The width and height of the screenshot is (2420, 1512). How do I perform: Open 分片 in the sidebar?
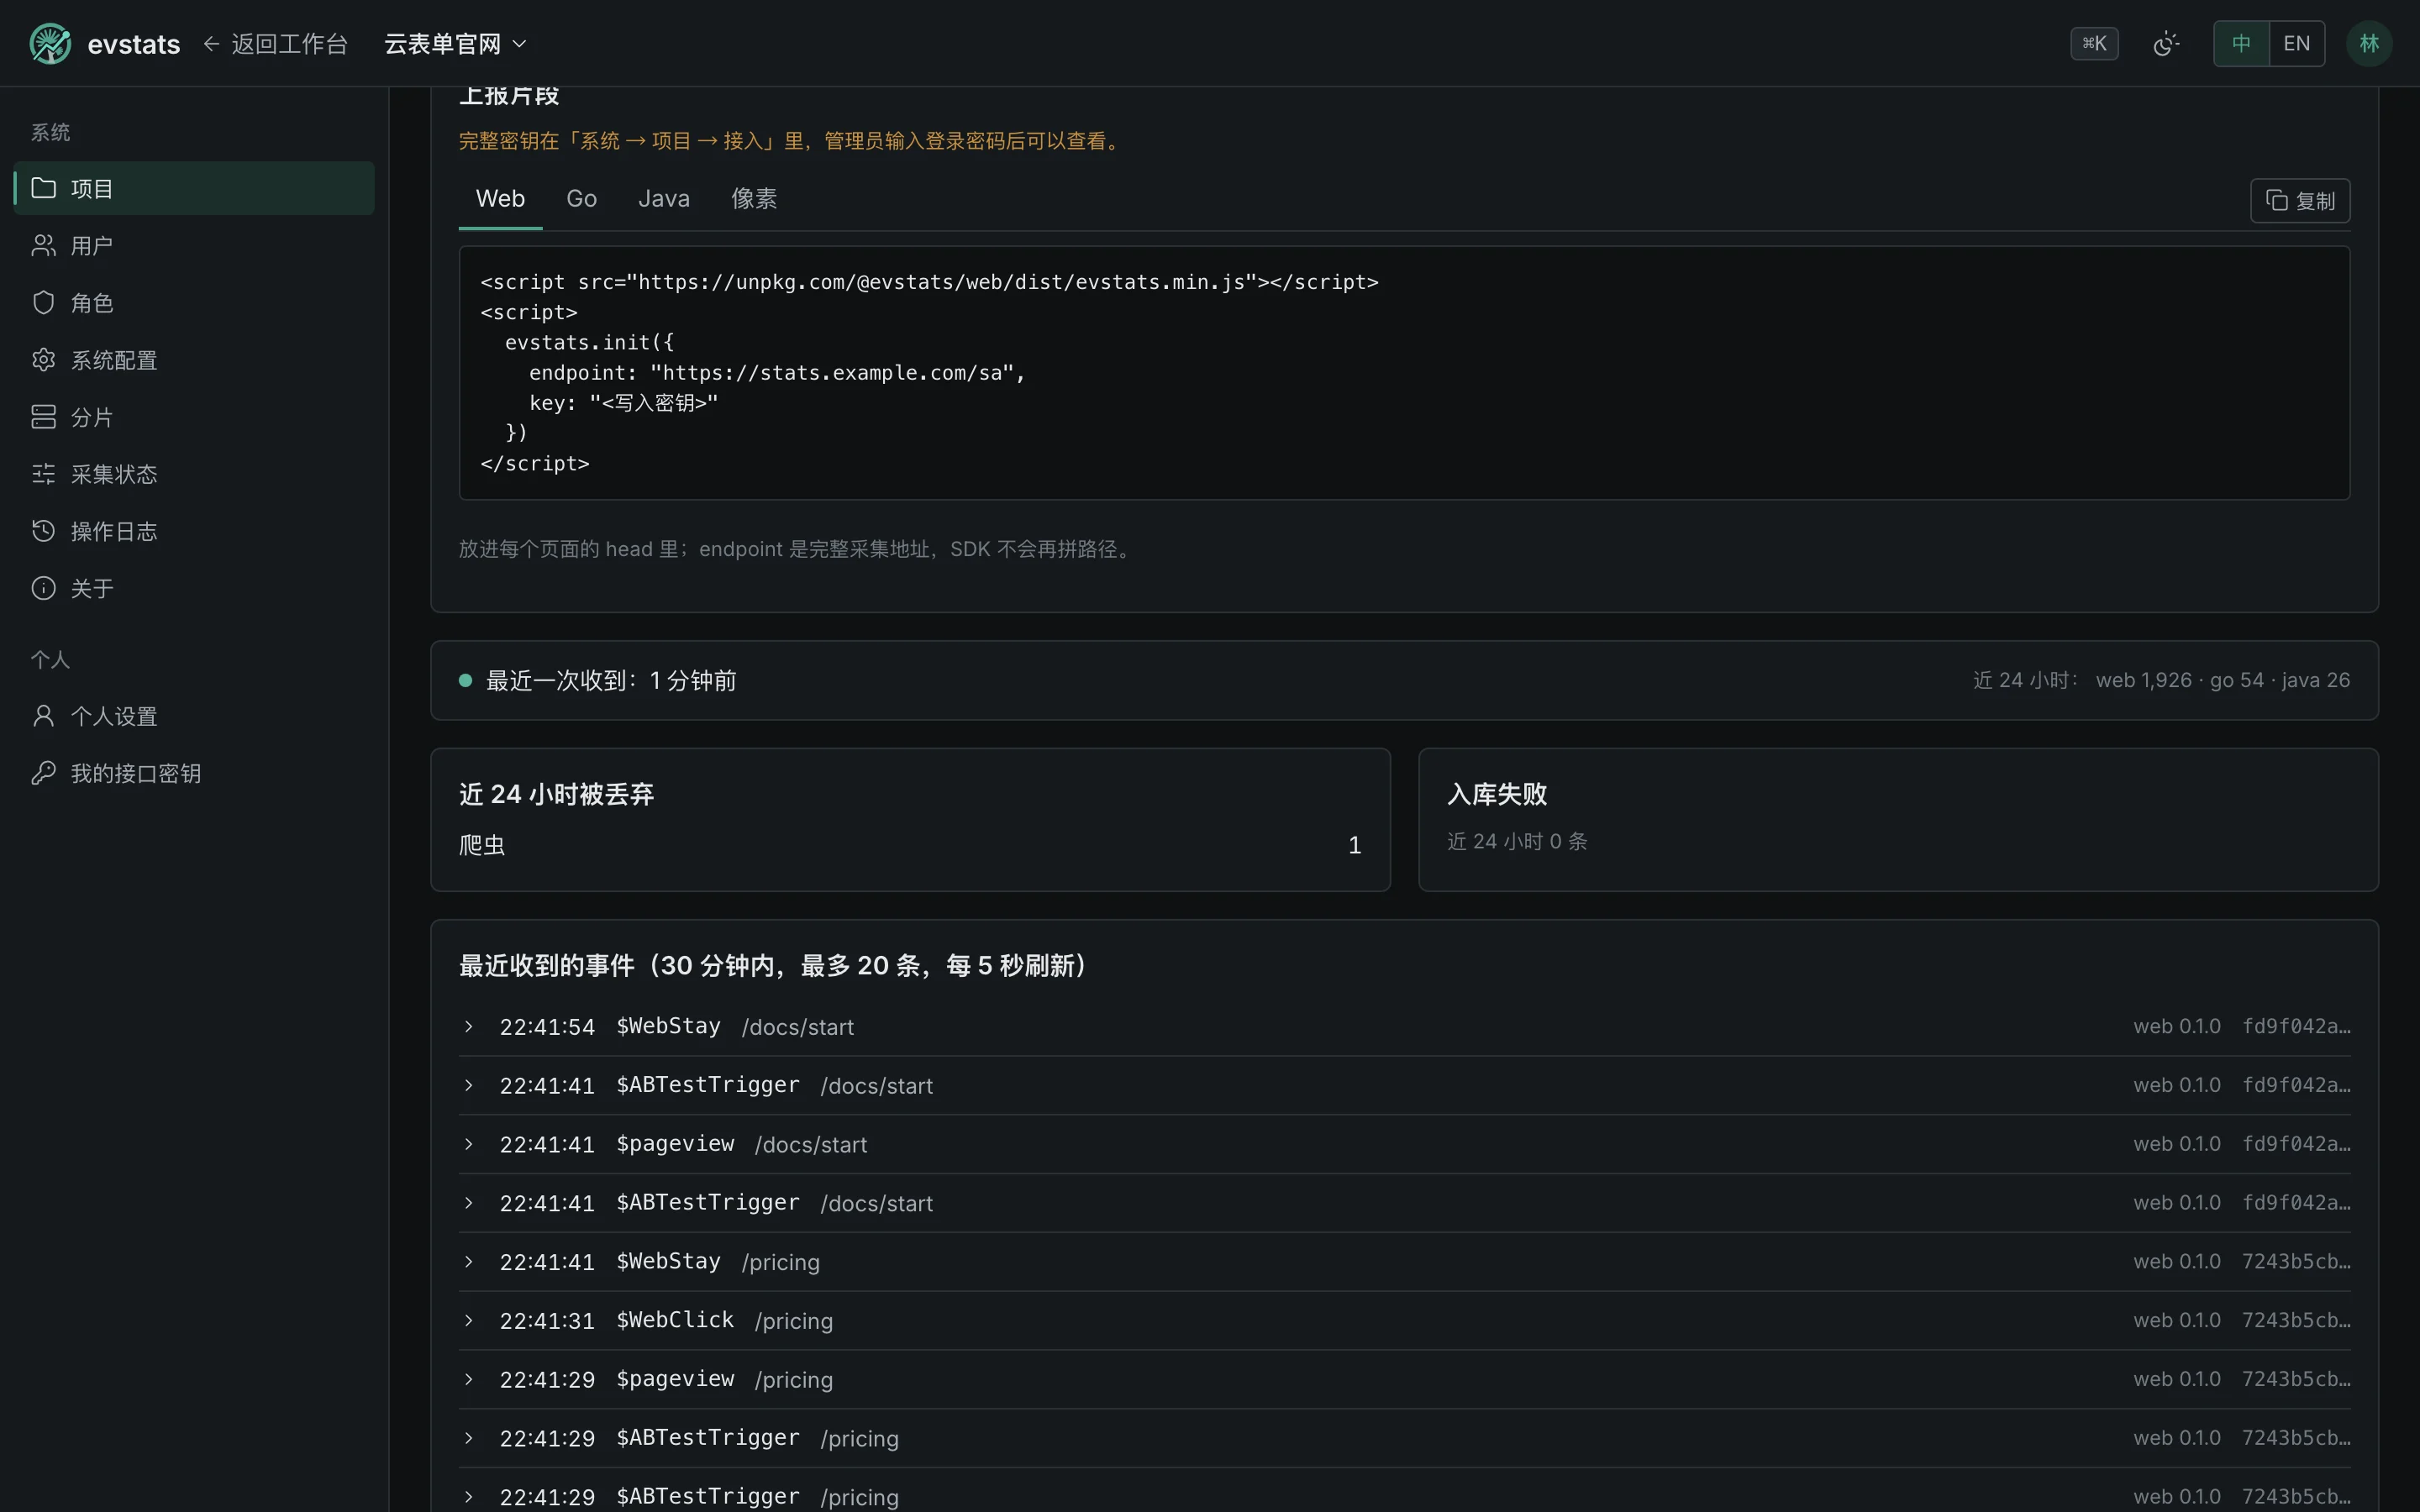pos(194,417)
